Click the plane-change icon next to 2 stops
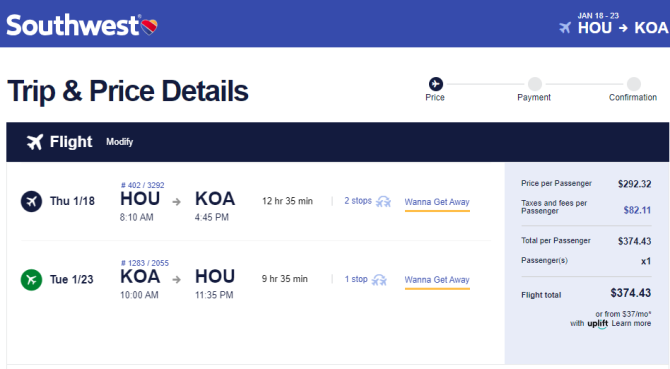The height and width of the screenshot is (369, 670). pyautogui.click(x=383, y=201)
